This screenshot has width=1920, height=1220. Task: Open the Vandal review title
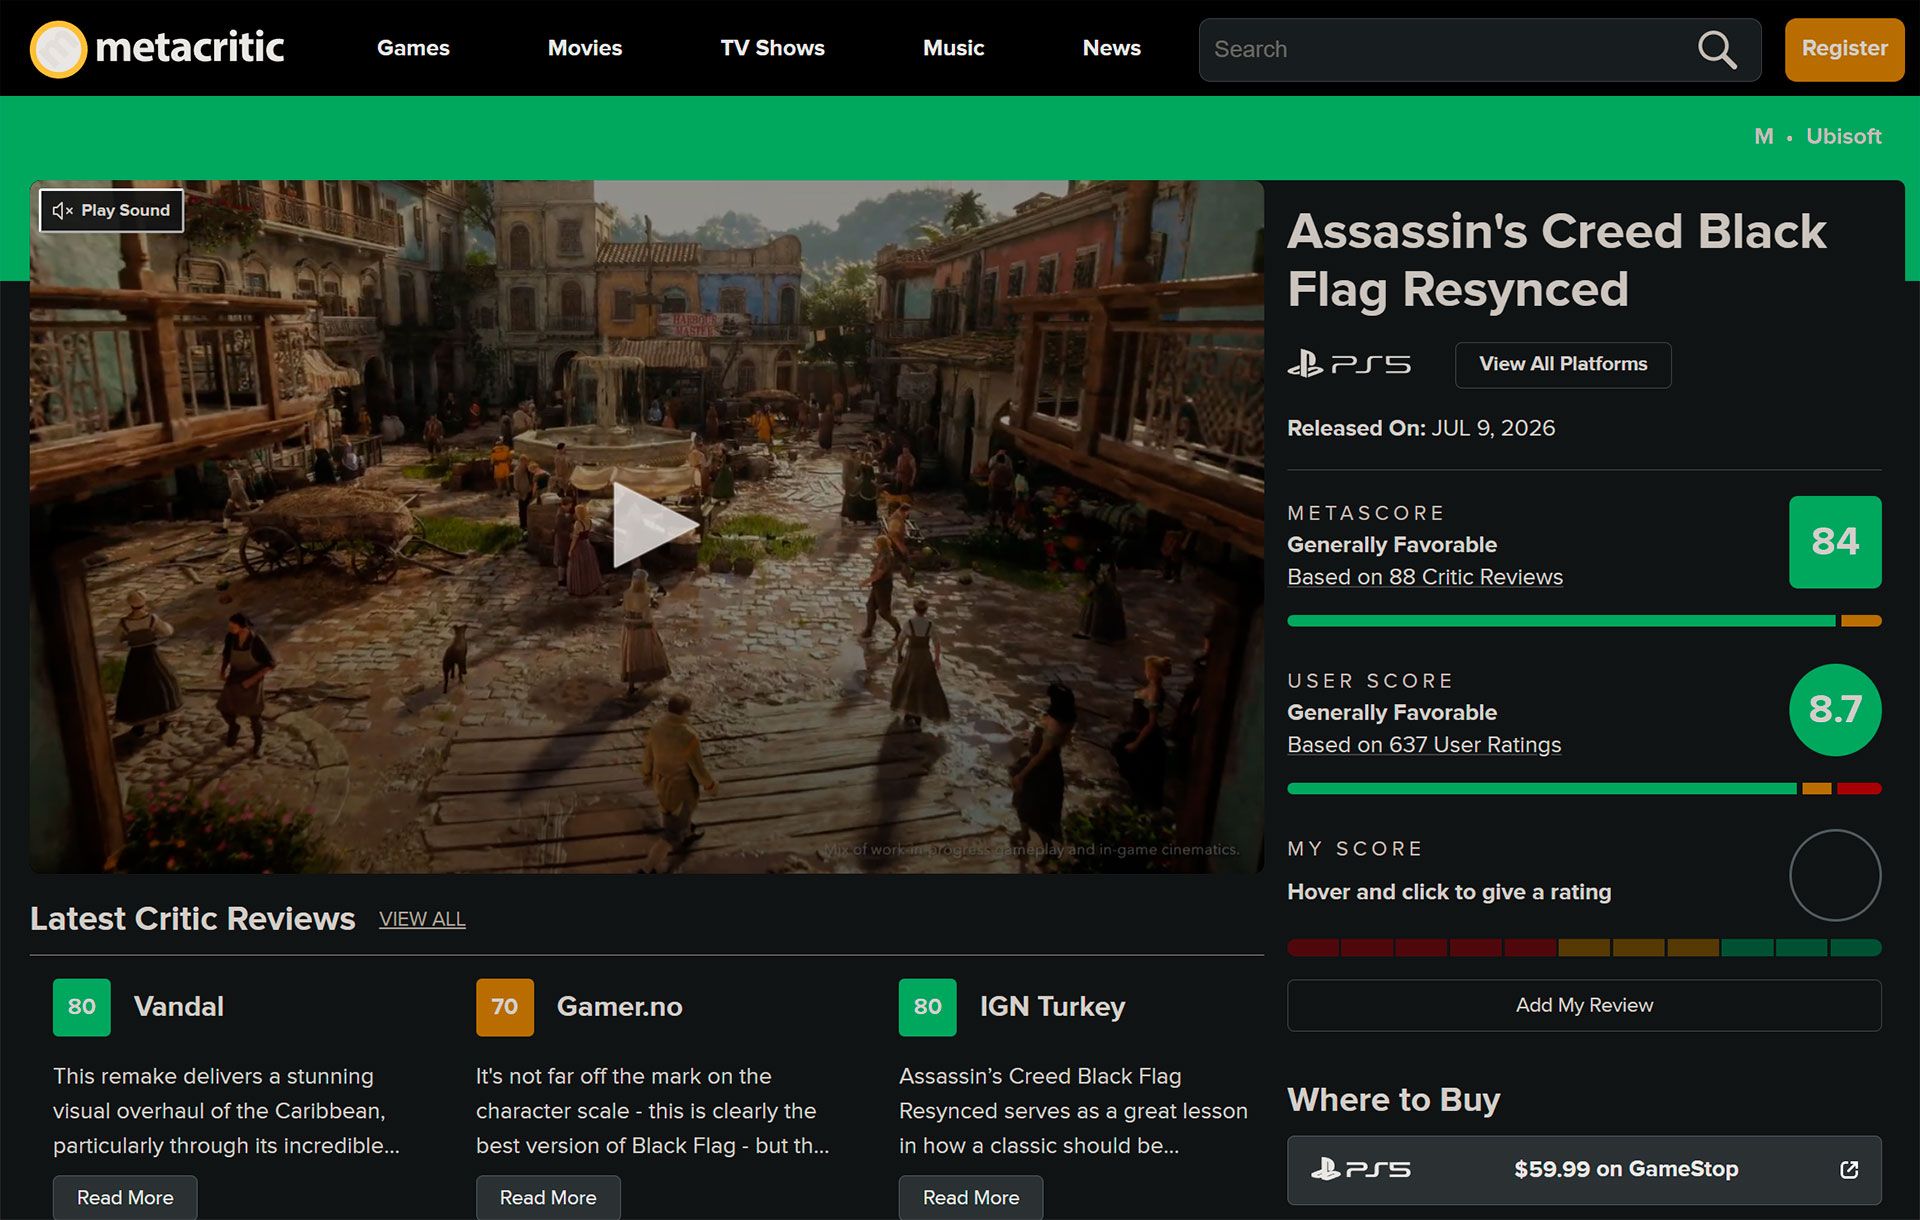click(x=179, y=1007)
